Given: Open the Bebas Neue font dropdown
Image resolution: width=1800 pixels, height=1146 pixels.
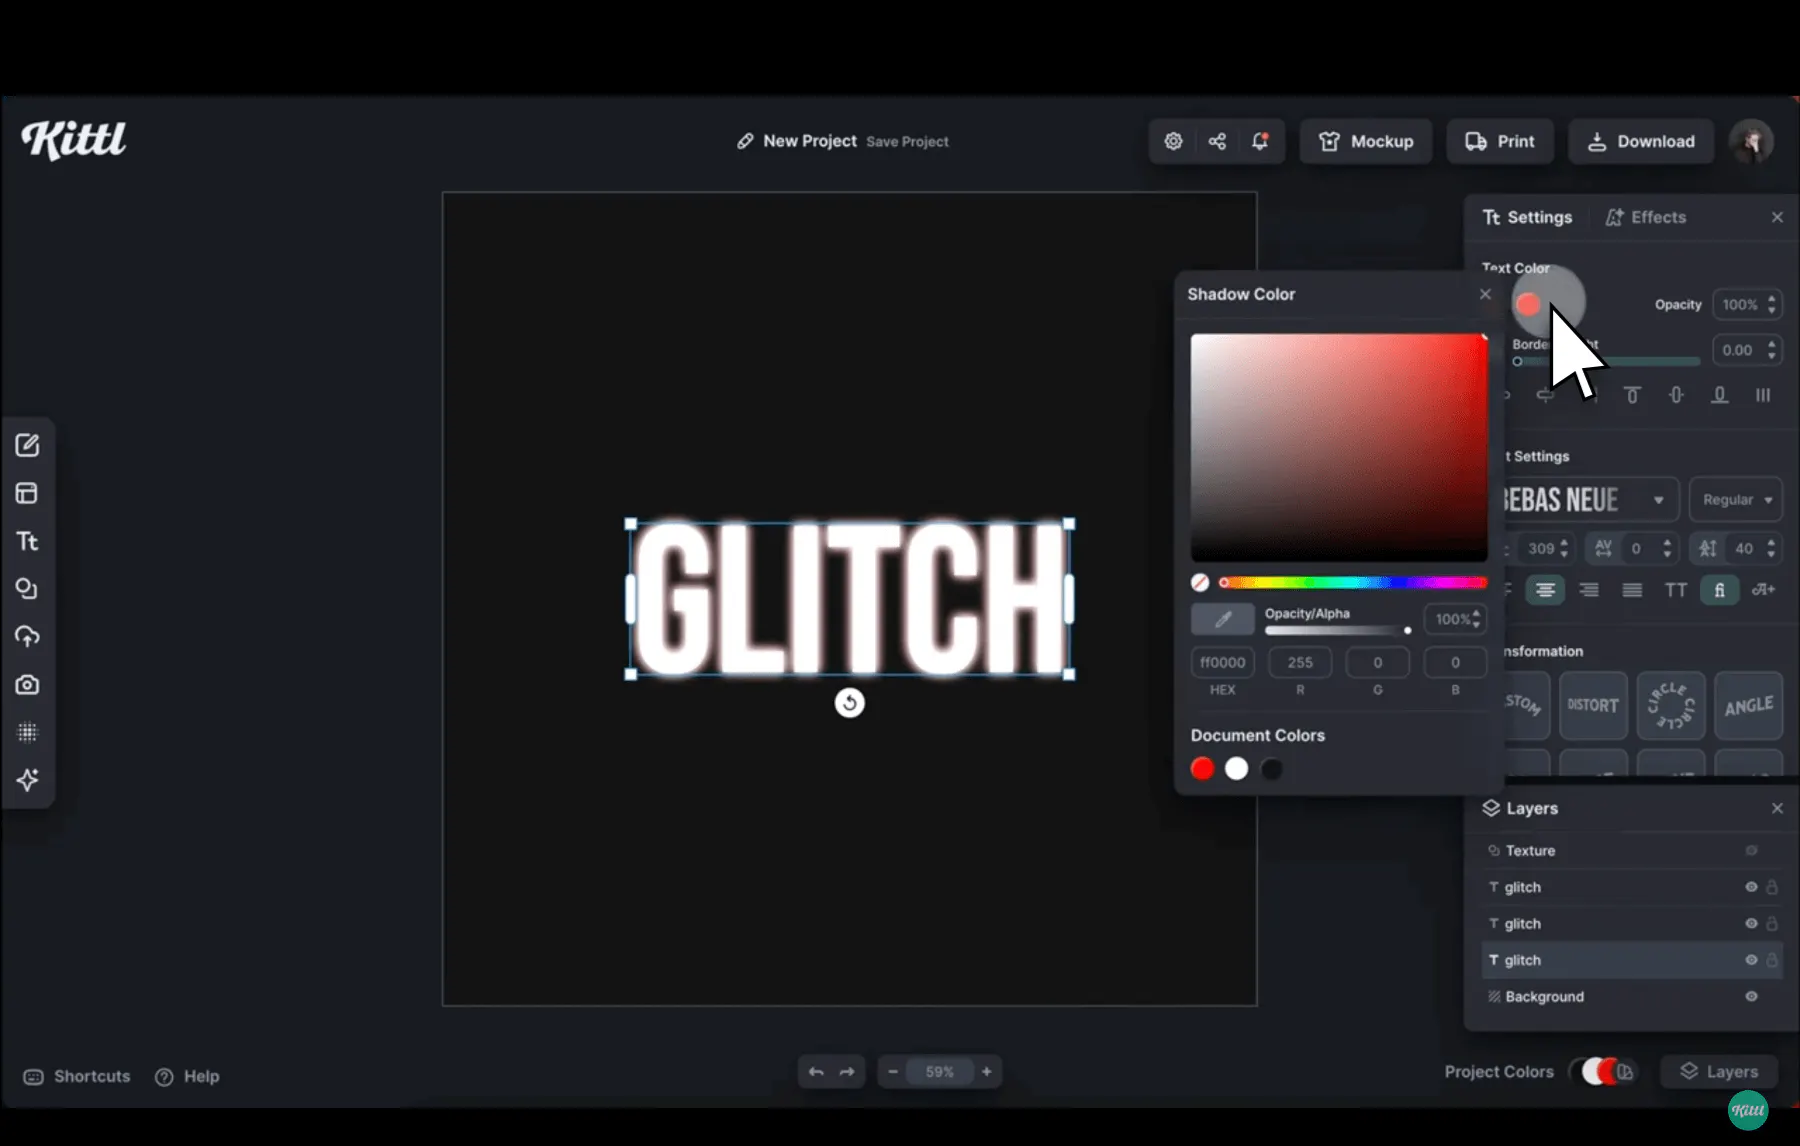Looking at the screenshot, I should [x=1660, y=500].
